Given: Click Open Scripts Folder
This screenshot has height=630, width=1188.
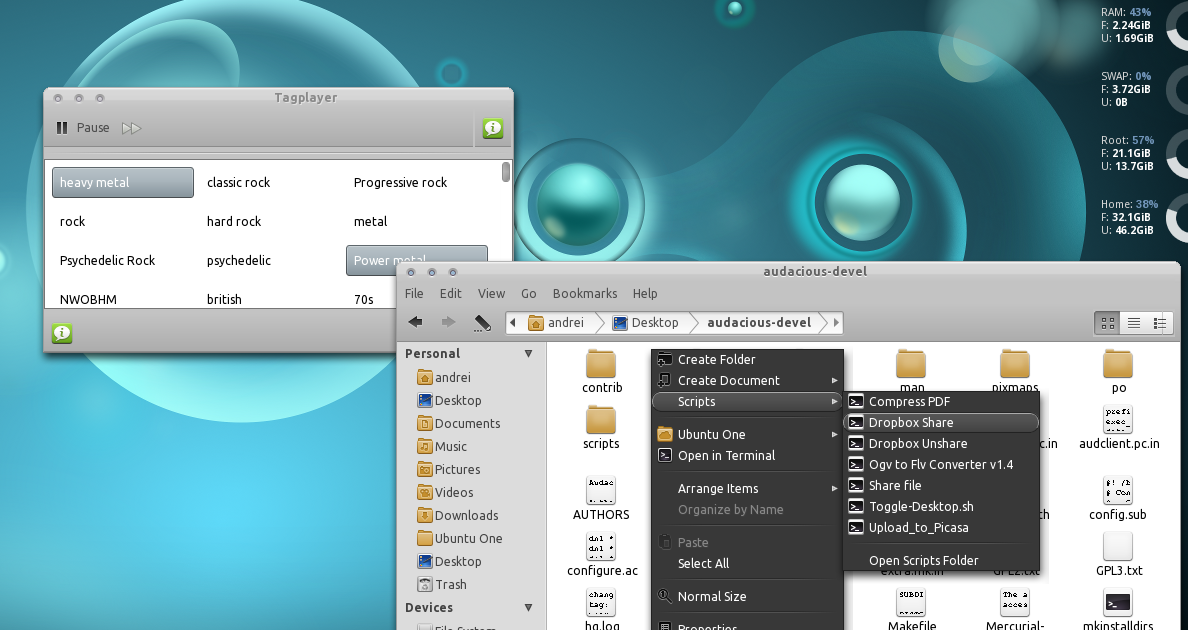Looking at the screenshot, I should [922, 560].
